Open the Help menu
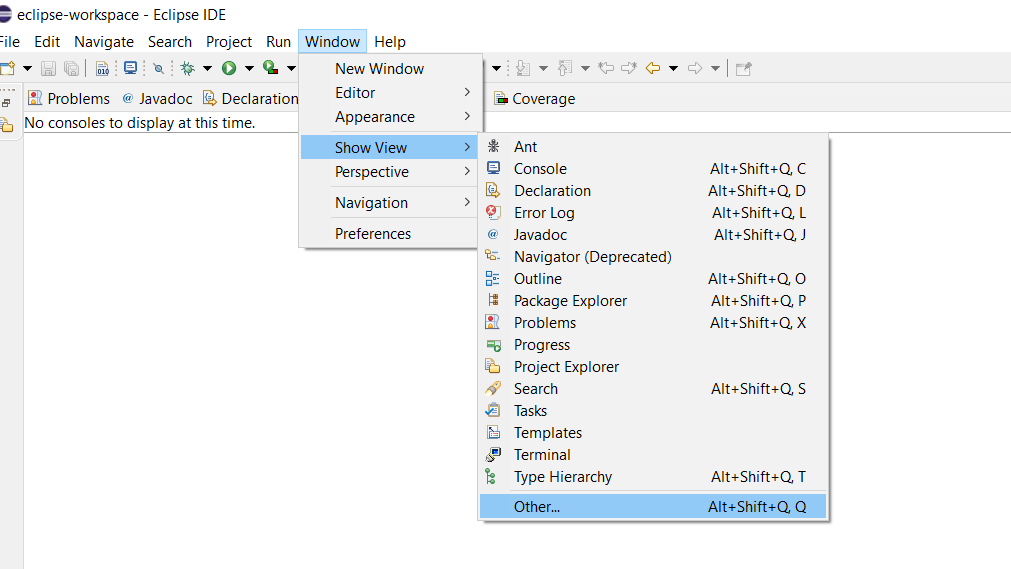The width and height of the screenshot is (1011, 569). (390, 42)
